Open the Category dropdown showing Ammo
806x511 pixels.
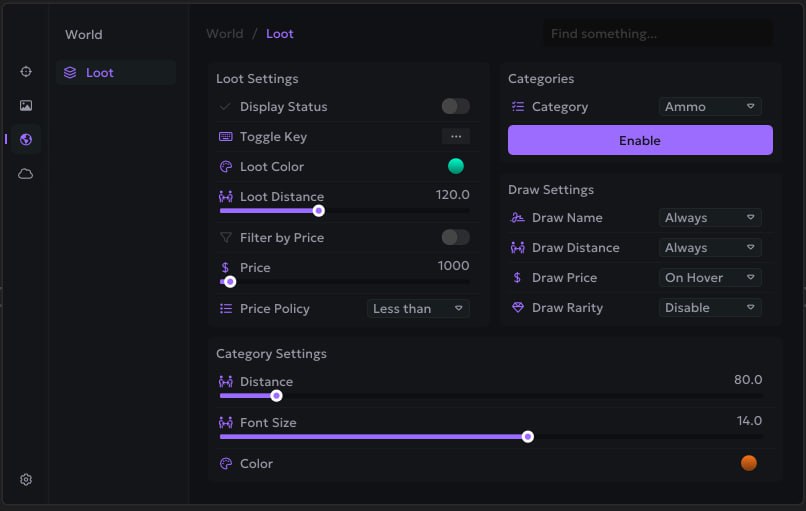click(710, 107)
